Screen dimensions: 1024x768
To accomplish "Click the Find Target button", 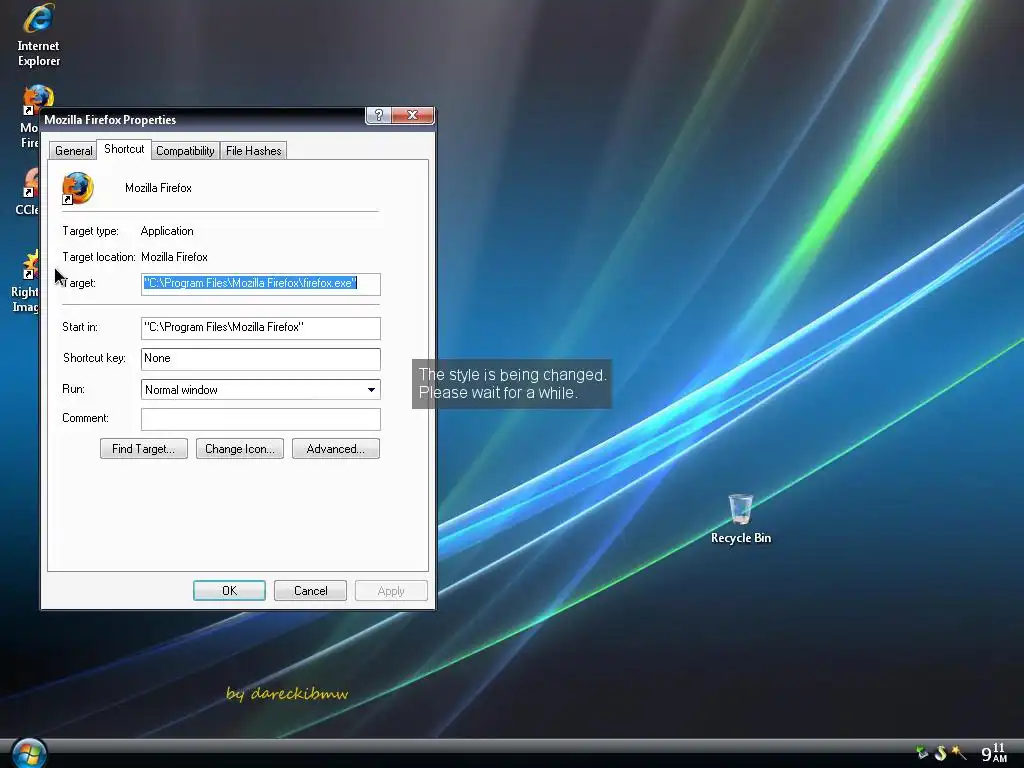I will pos(144,449).
